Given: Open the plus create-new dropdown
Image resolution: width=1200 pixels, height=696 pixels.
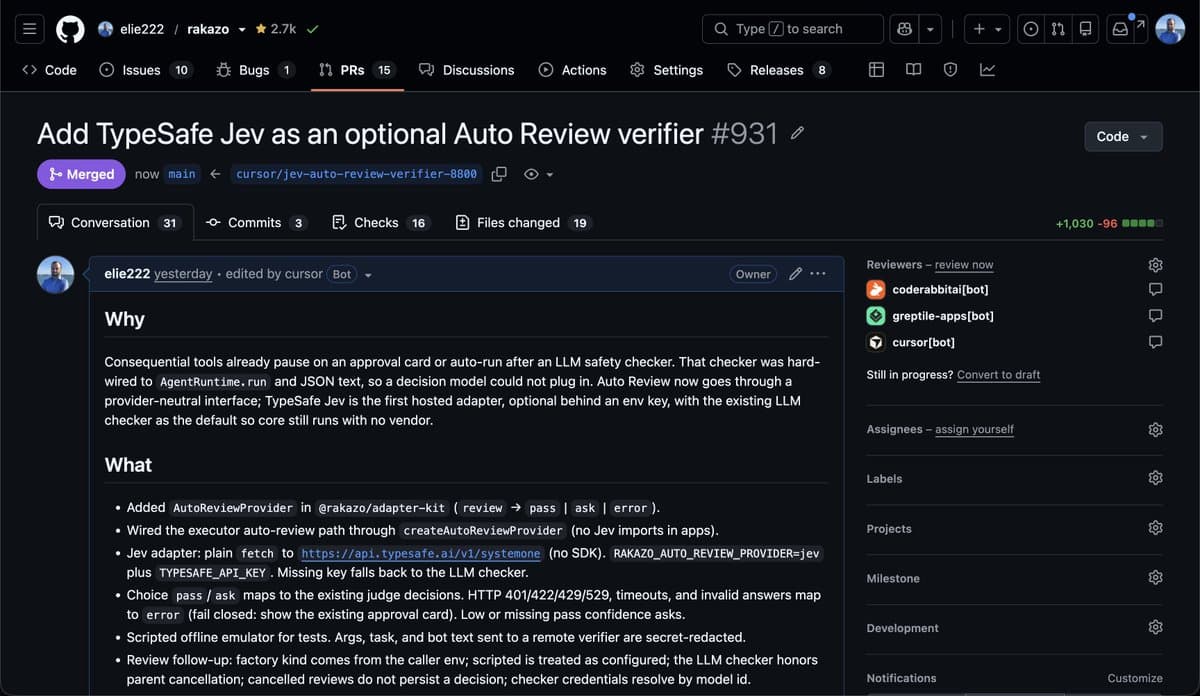Looking at the screenshot, I should click(987, 29).
